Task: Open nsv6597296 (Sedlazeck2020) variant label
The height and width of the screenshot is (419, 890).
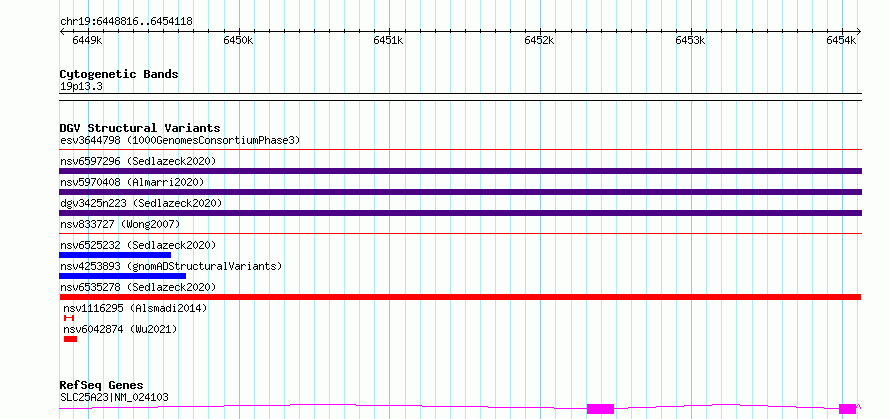Action: click(x=138, y=161)
